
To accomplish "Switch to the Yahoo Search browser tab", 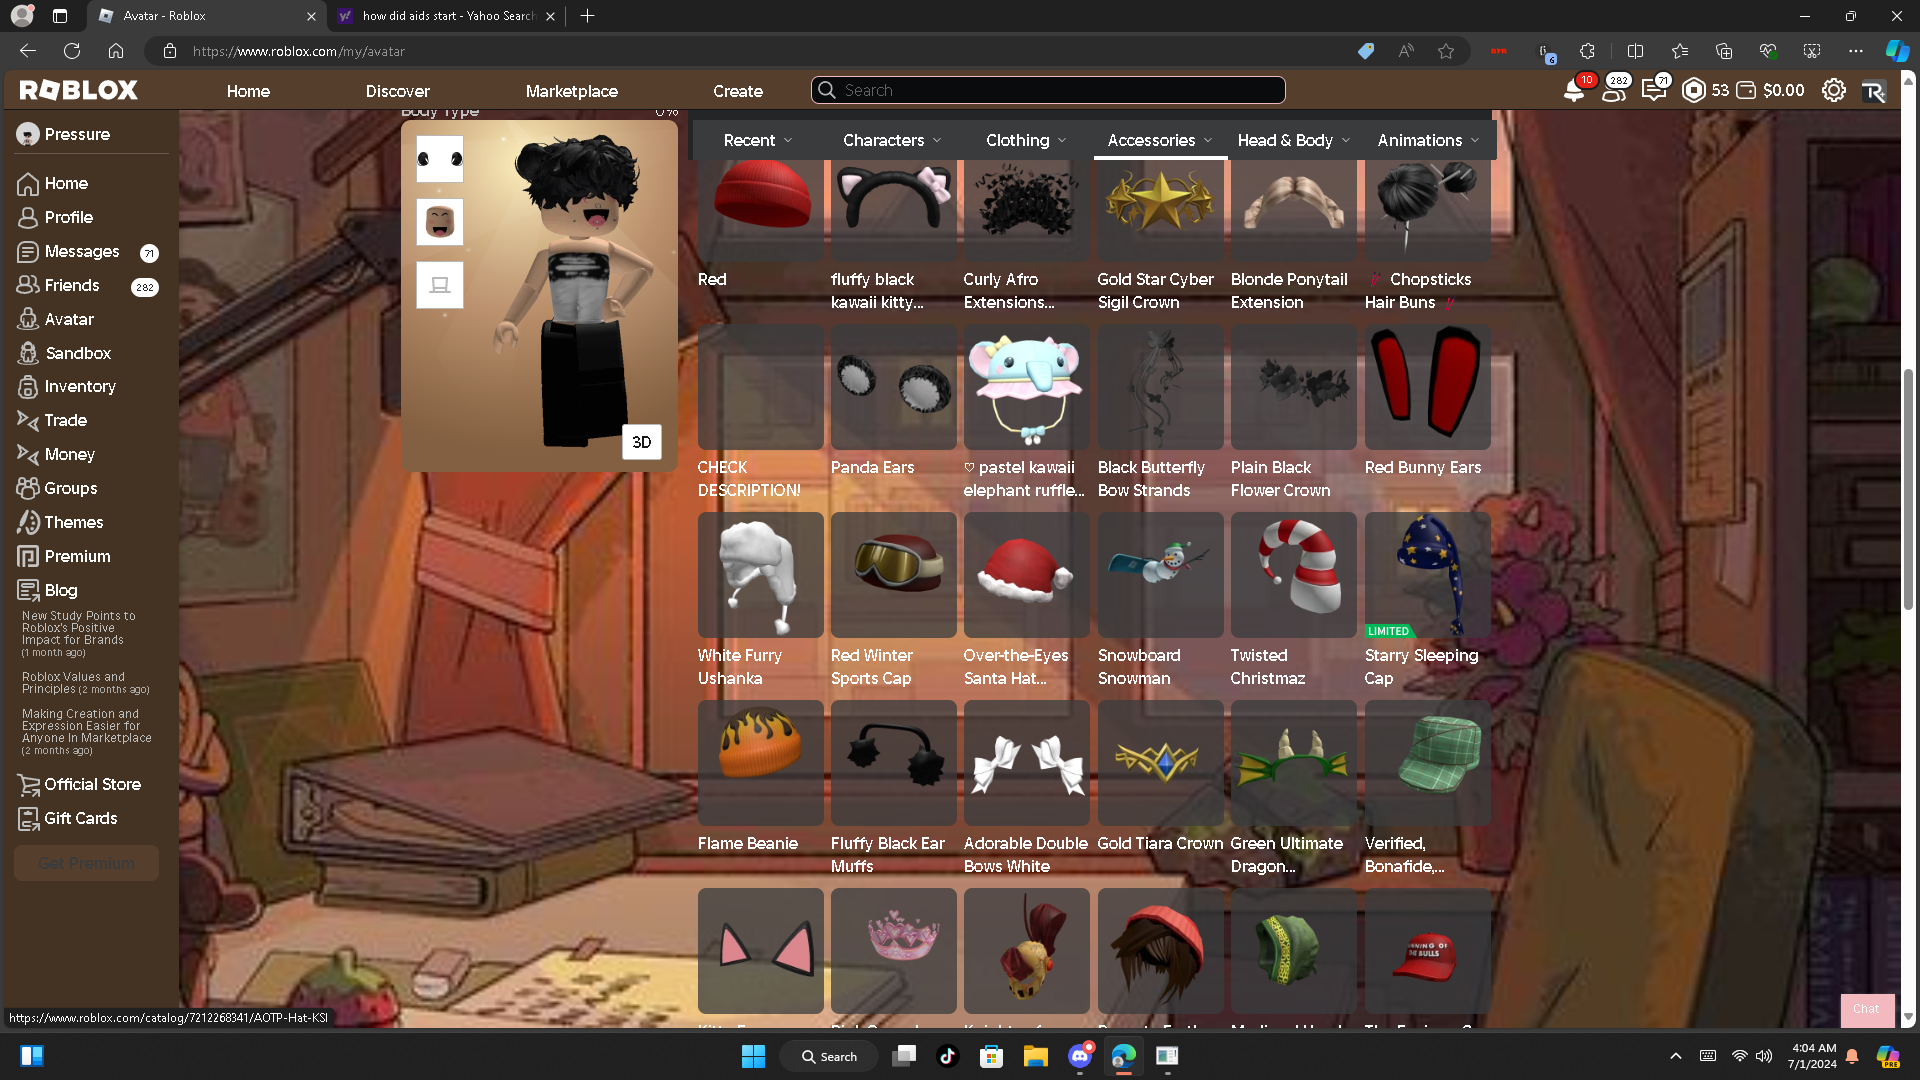I will (445, 16).
